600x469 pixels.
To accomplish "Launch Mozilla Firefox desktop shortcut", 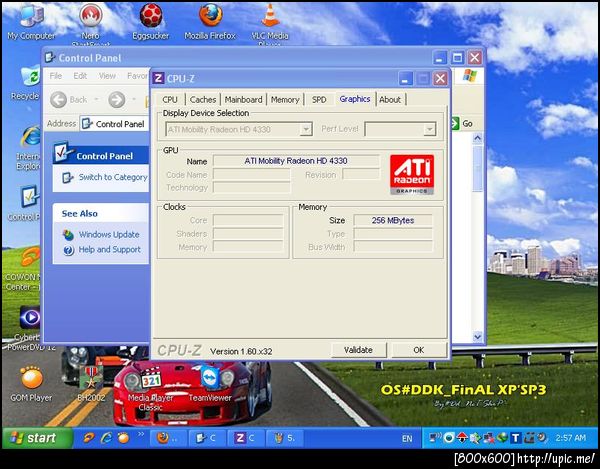I will 210,15.
